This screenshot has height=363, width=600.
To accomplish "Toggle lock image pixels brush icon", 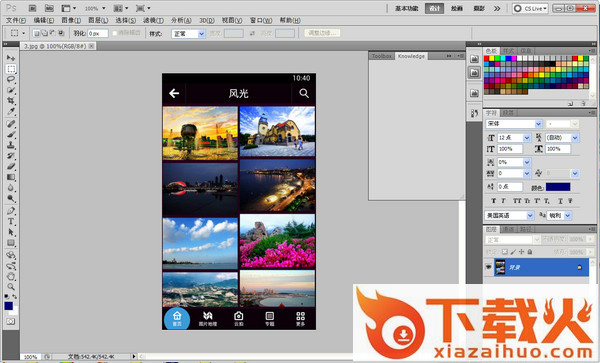I will pos(513,252).
